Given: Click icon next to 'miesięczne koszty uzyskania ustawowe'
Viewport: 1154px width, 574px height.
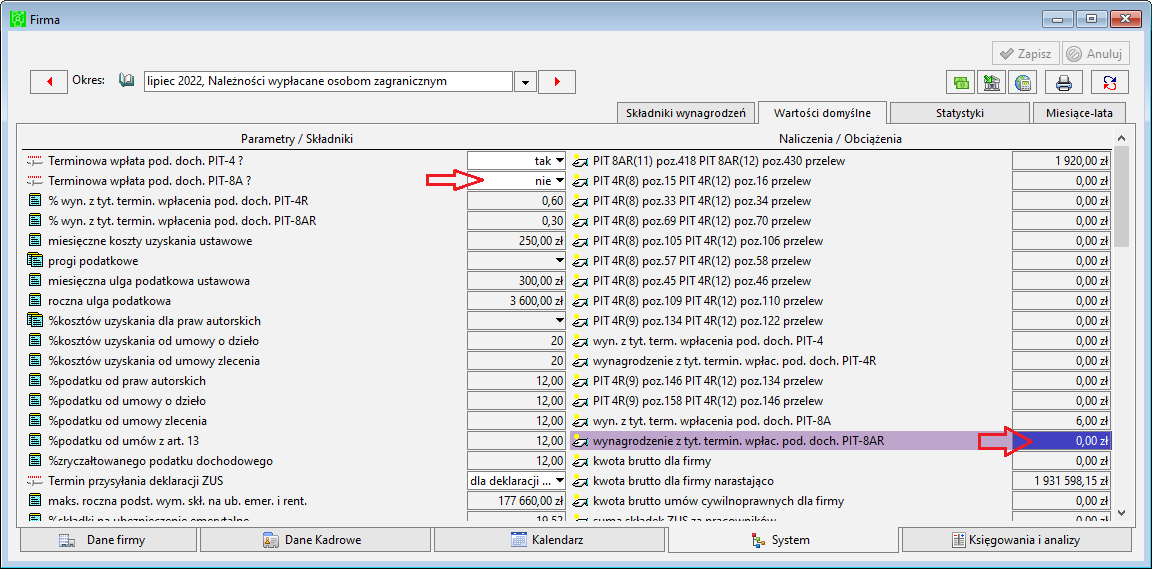Looking at the screenshot, I should pos(35,241).
